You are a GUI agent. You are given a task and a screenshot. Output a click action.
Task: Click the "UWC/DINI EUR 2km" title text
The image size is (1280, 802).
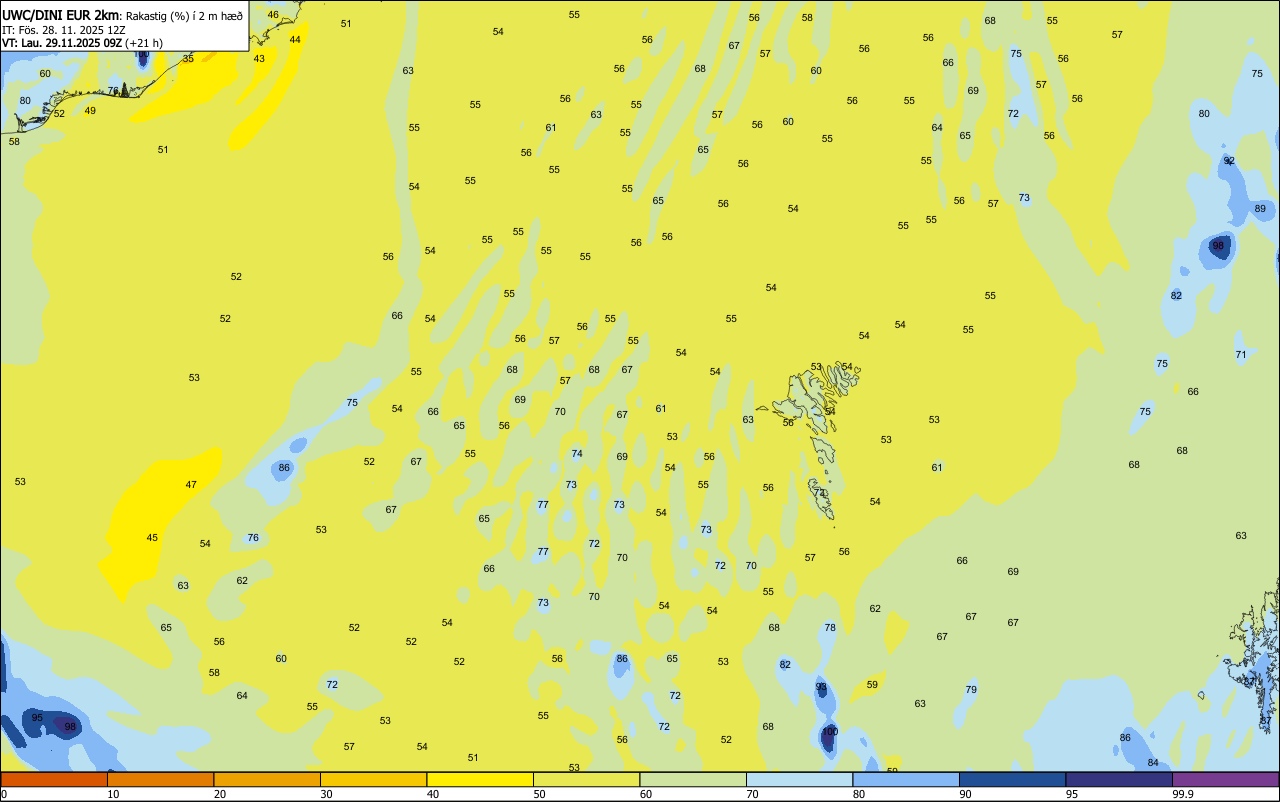[61, 15]
